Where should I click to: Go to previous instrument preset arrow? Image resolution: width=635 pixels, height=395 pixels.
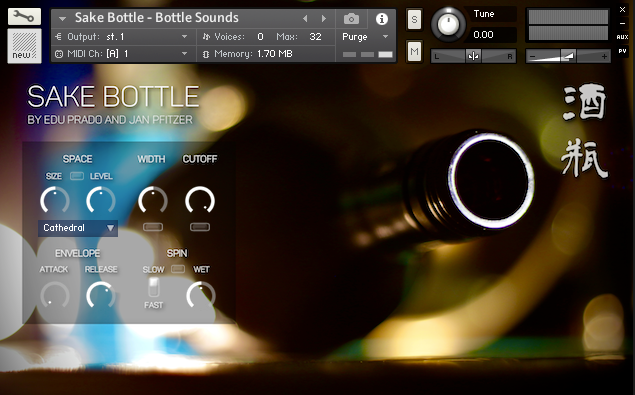click(x=305, y=19)
